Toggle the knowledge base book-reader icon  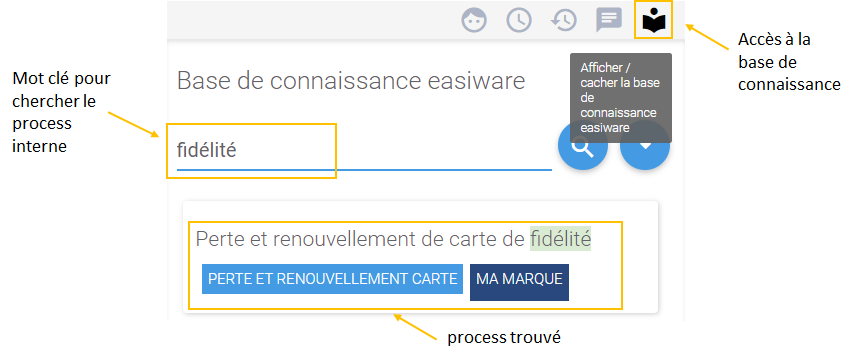point(653,21)
